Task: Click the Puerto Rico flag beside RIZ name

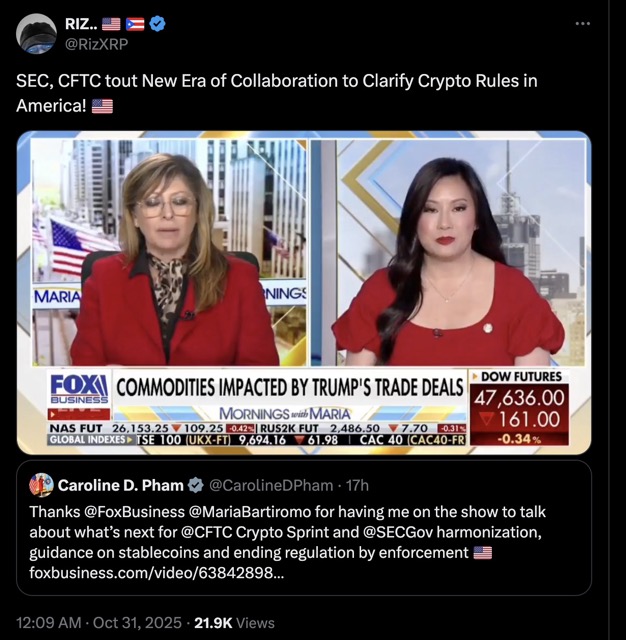Action: point(135,24)
